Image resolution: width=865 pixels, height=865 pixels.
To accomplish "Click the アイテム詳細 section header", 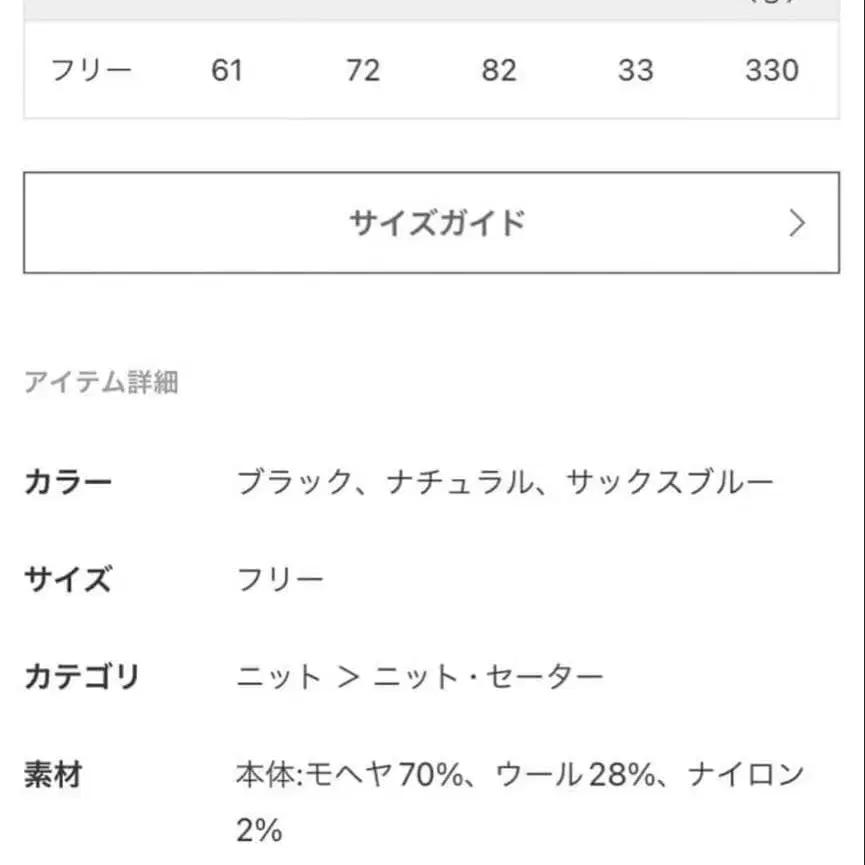I will 104,381.
